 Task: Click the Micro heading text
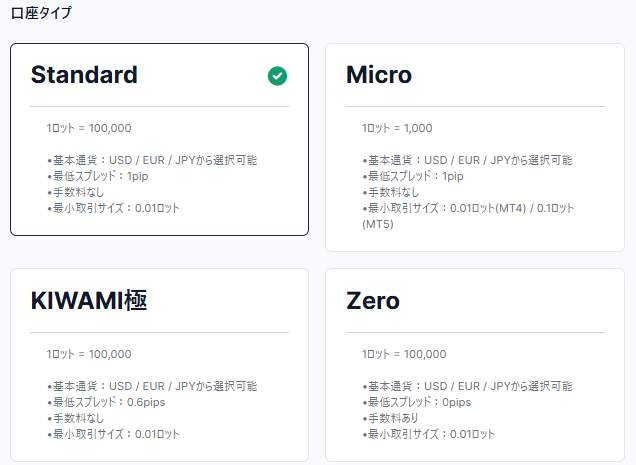coord(379,75)
